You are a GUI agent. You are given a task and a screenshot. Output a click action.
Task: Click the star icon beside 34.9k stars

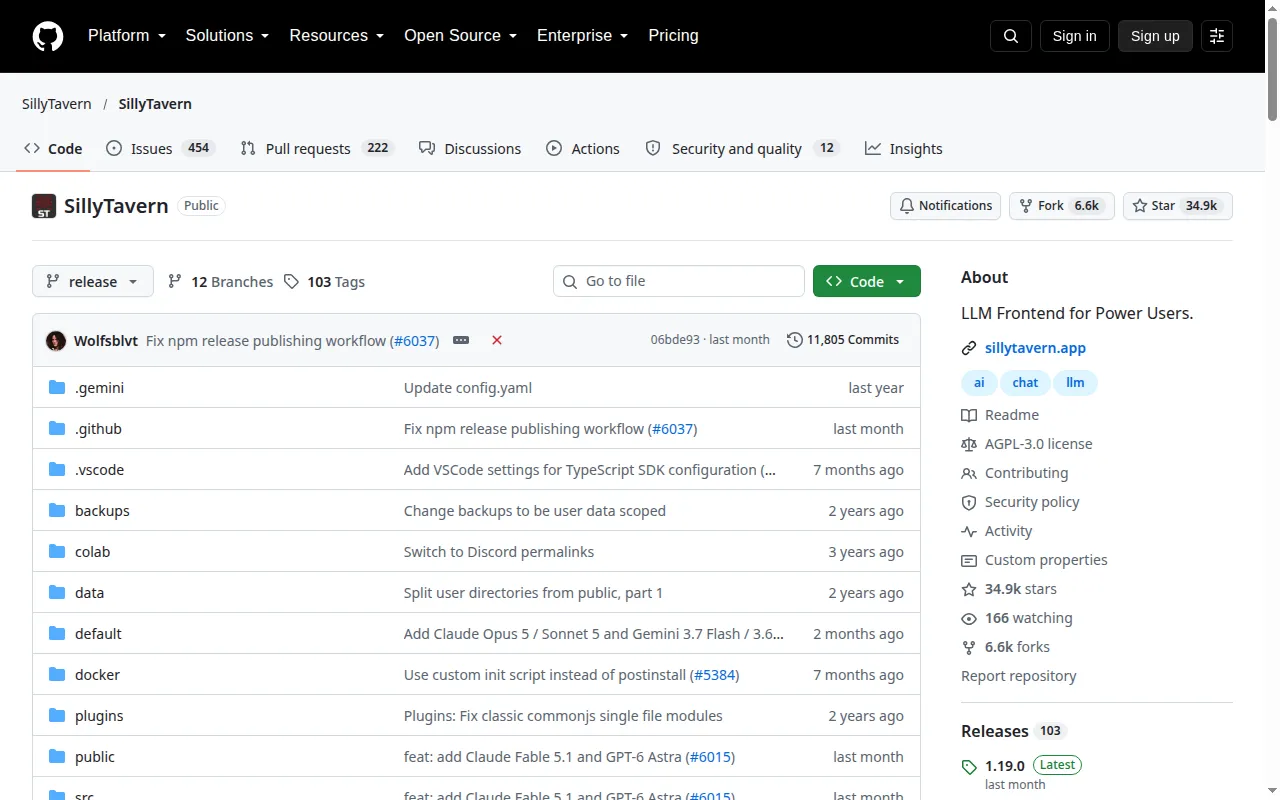pyautogui.click(x=969, y=589)
